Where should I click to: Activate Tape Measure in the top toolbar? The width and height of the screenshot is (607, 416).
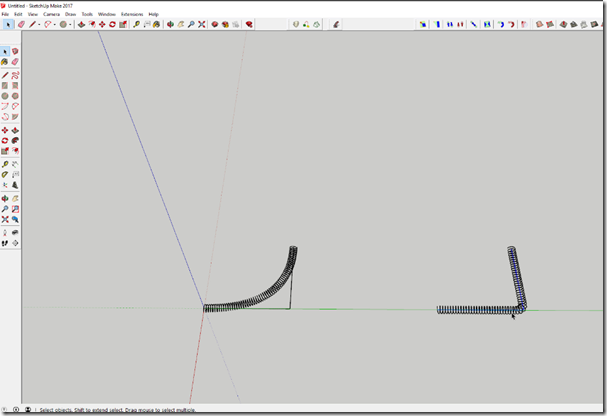136,24
